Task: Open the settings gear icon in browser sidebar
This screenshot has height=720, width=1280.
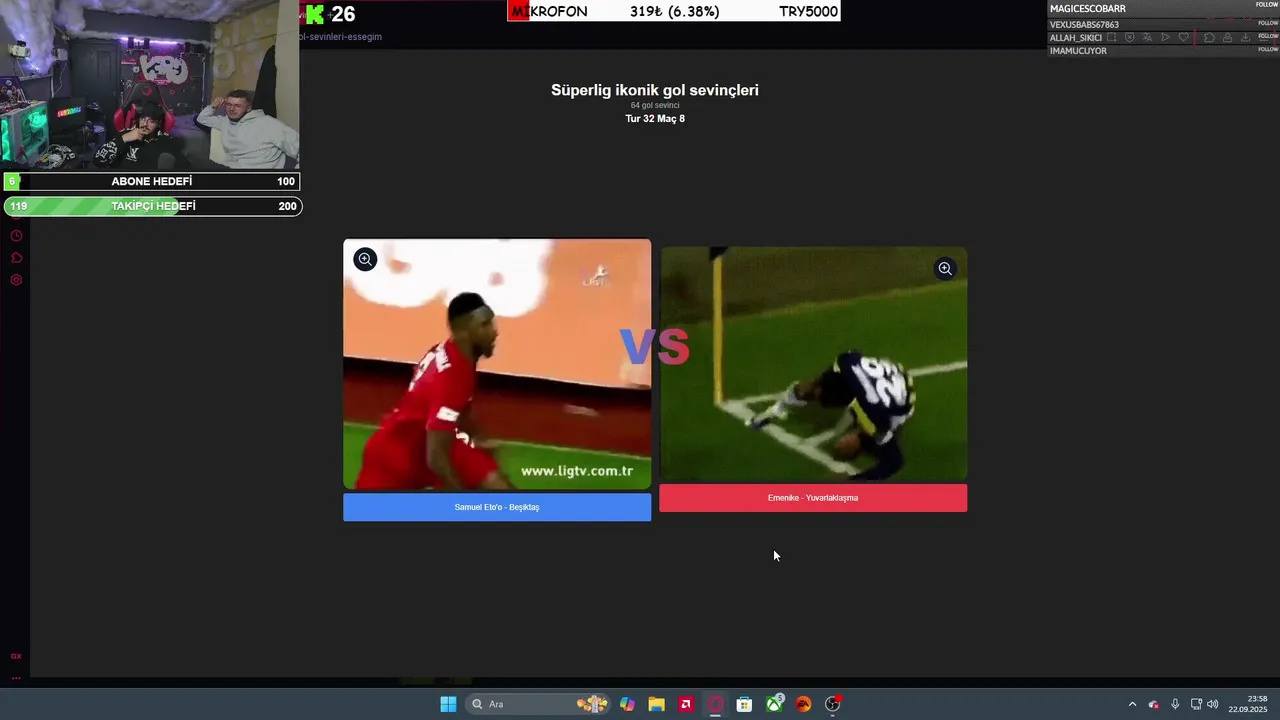Action: pos(16,280)
